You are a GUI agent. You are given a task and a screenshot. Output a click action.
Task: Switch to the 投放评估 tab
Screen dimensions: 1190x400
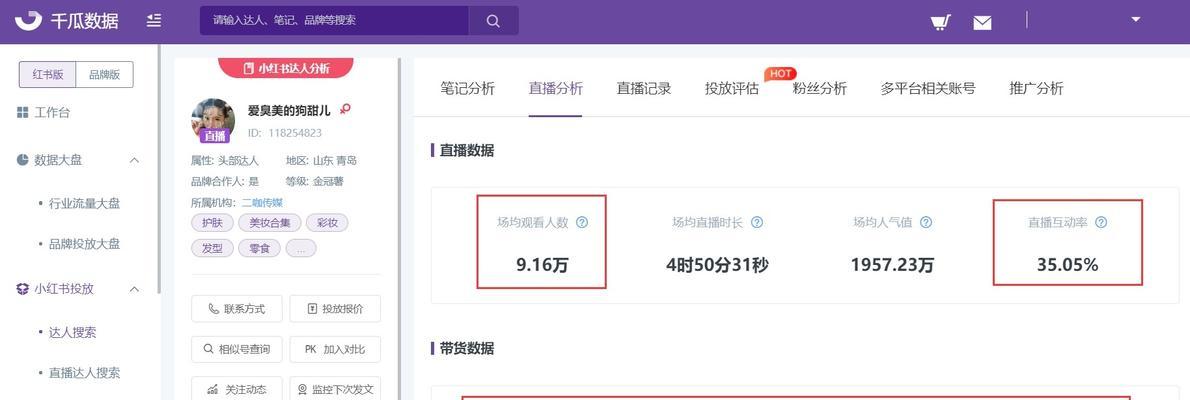click(732, 88)
